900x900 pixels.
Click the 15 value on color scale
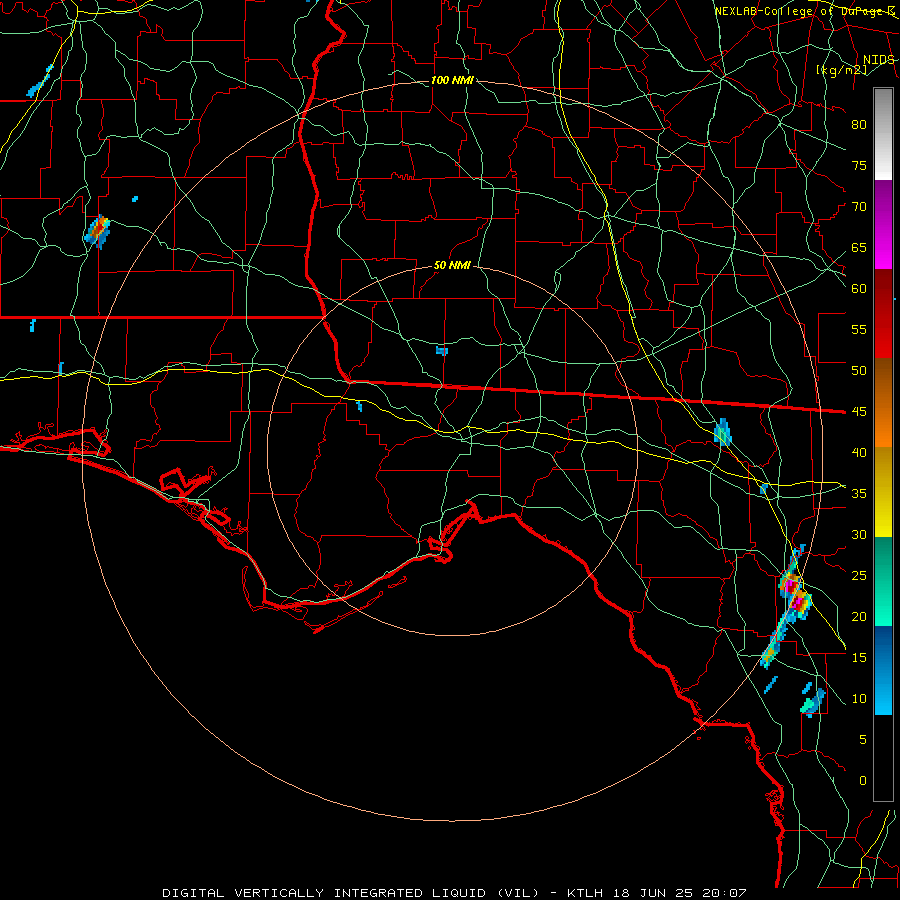859,657
